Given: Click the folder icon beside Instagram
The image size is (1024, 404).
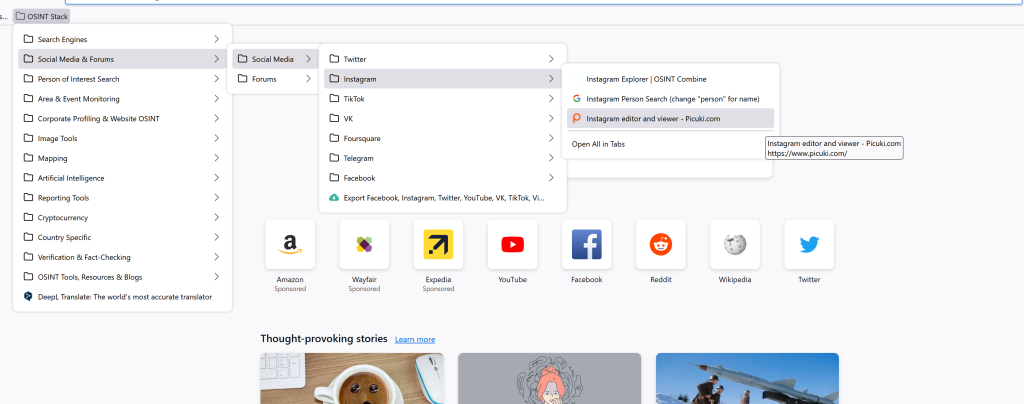Looking at the screenshot, I should click(334, 79).
